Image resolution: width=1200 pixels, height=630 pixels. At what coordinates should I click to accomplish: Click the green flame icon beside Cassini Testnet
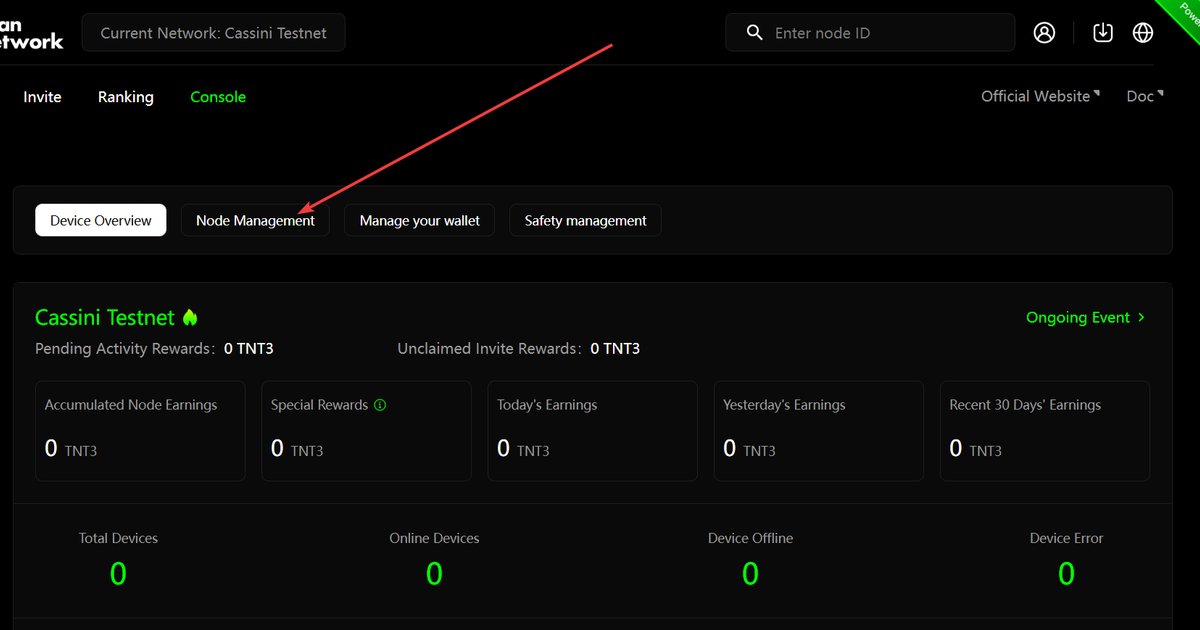coord(190,317)
